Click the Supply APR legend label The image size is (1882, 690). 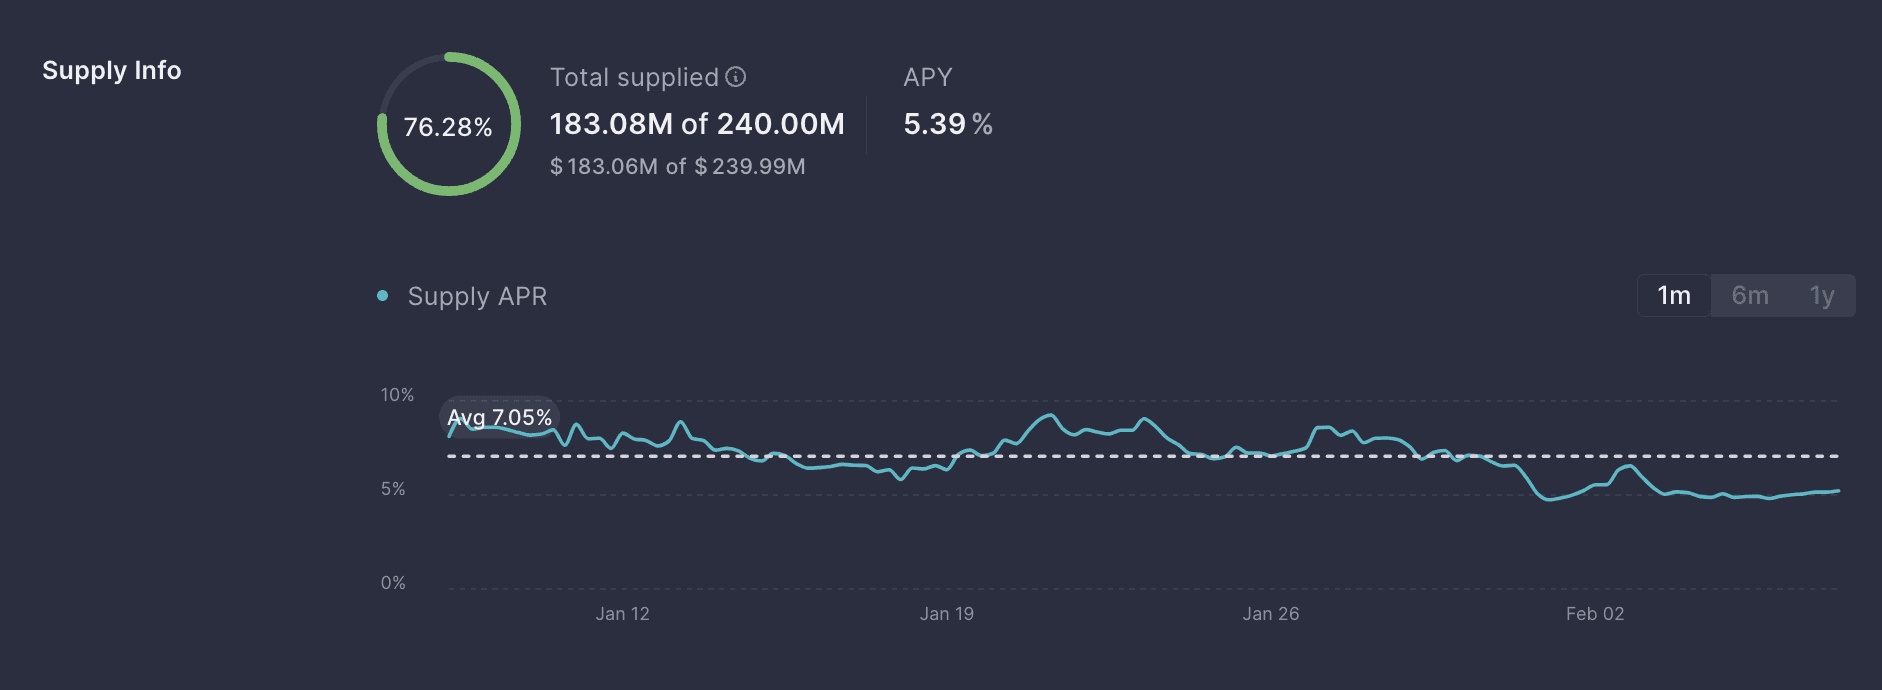click(x=477, y=297)
